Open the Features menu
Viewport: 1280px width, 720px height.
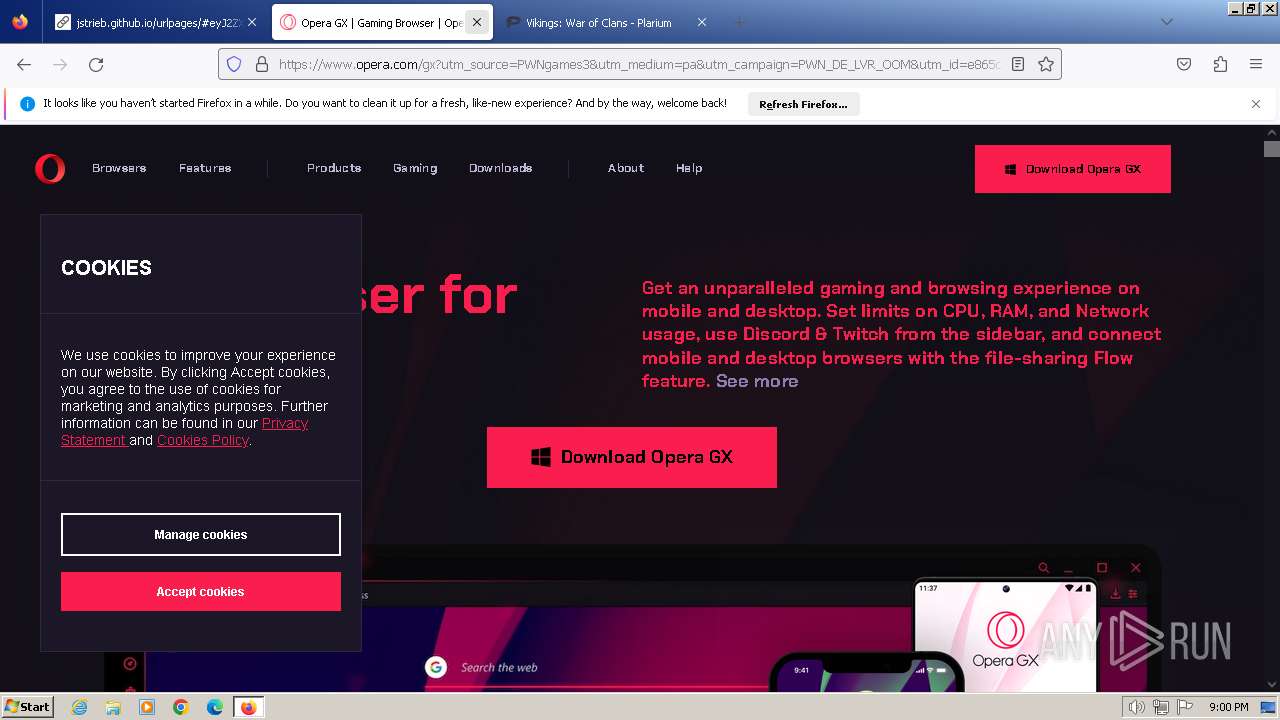coord(205,168)
